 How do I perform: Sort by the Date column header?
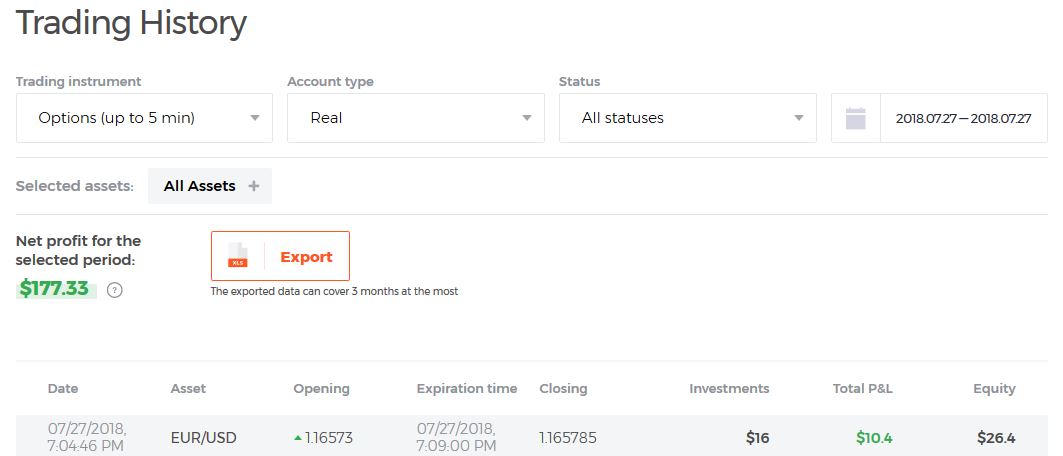63,389
